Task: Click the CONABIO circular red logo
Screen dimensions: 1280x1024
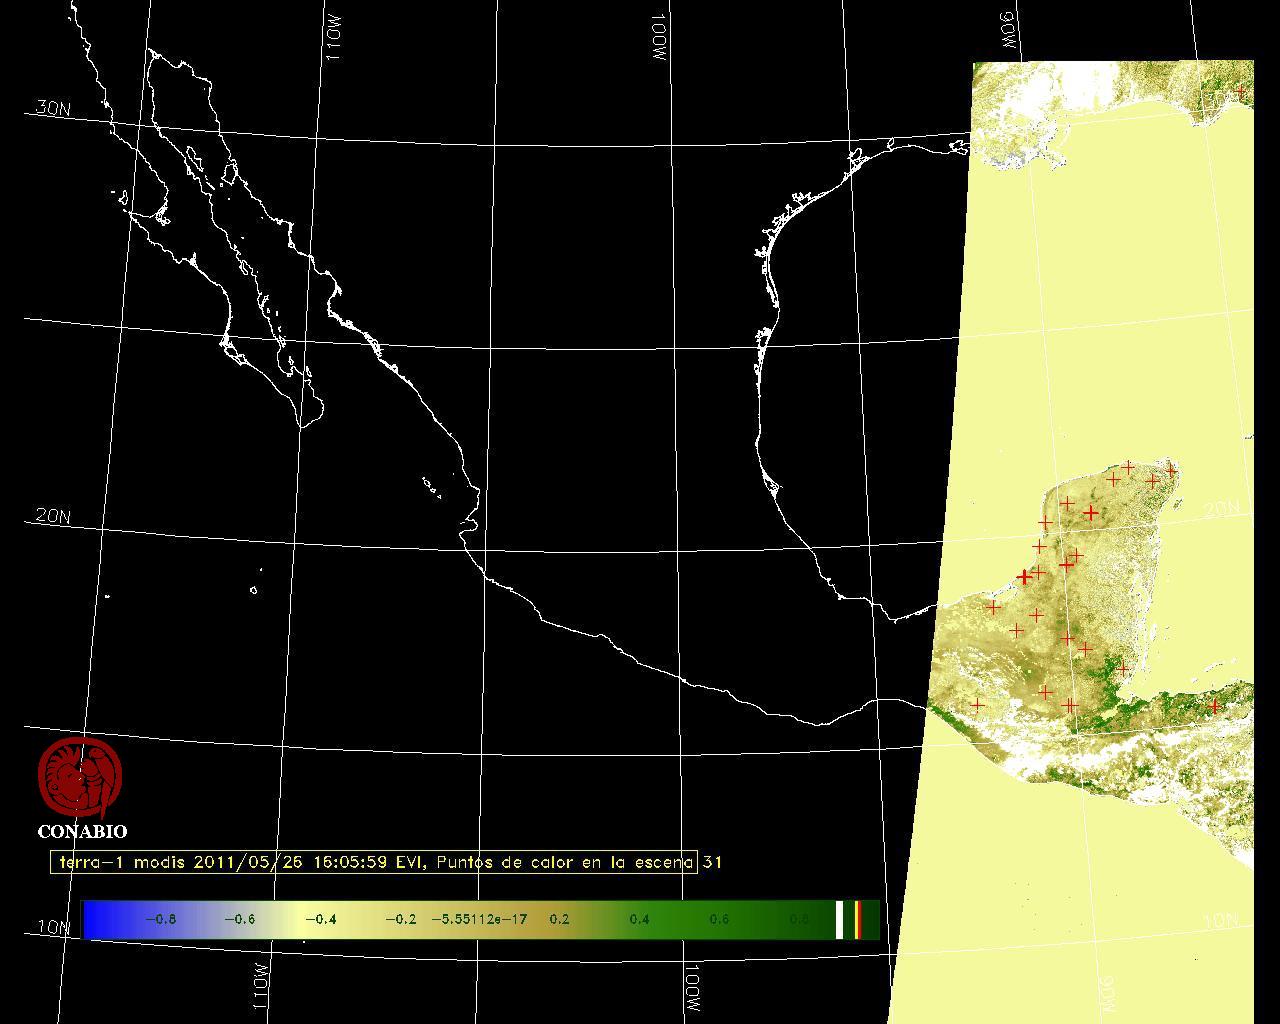Action: tap(80, 778)
